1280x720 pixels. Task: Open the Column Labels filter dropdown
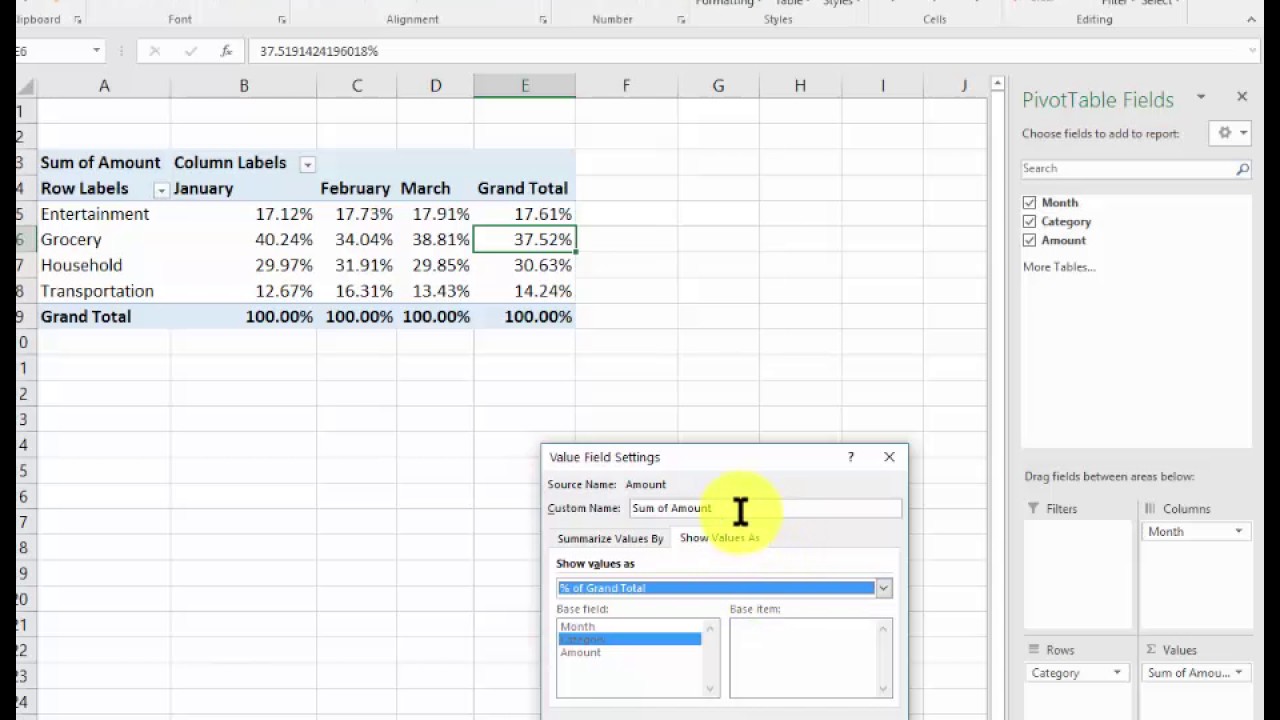pyautogui.click(x=307, y=164)
